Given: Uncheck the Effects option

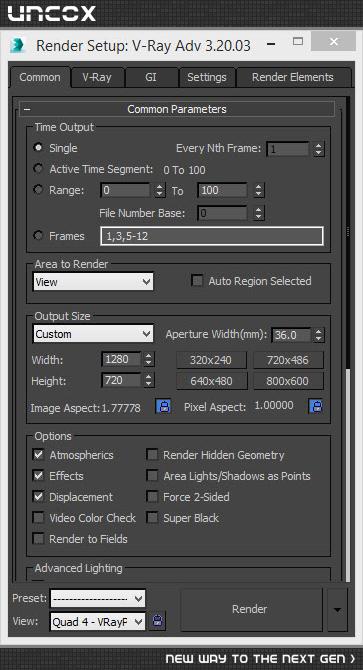Looking at the screenshot, I should point(38,476).
